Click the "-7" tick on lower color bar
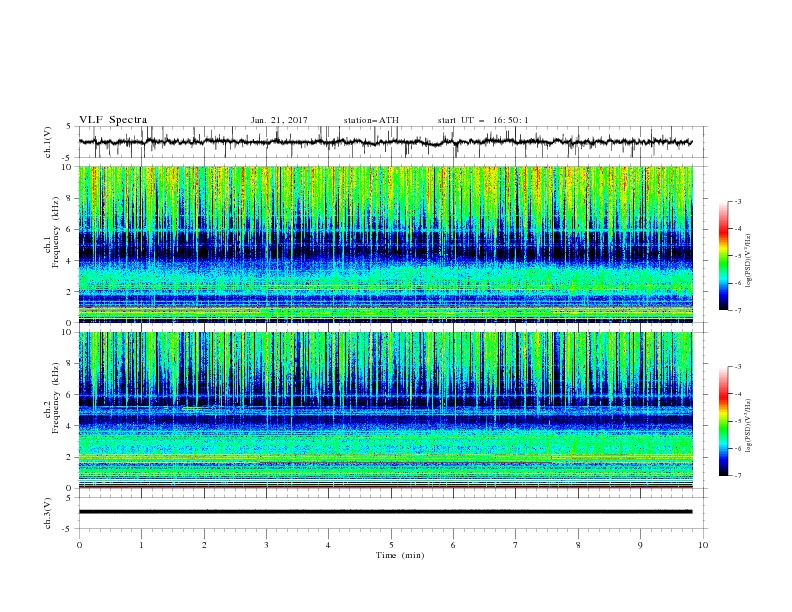Screen dimensions: 792x612 point(737,476)
